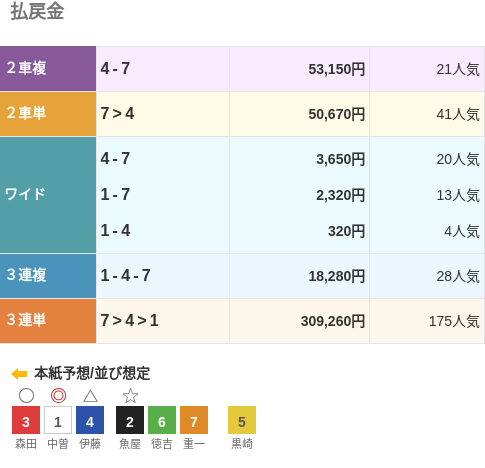Select the green number 6 badge for 徳吉

click(x=162, y=420)
